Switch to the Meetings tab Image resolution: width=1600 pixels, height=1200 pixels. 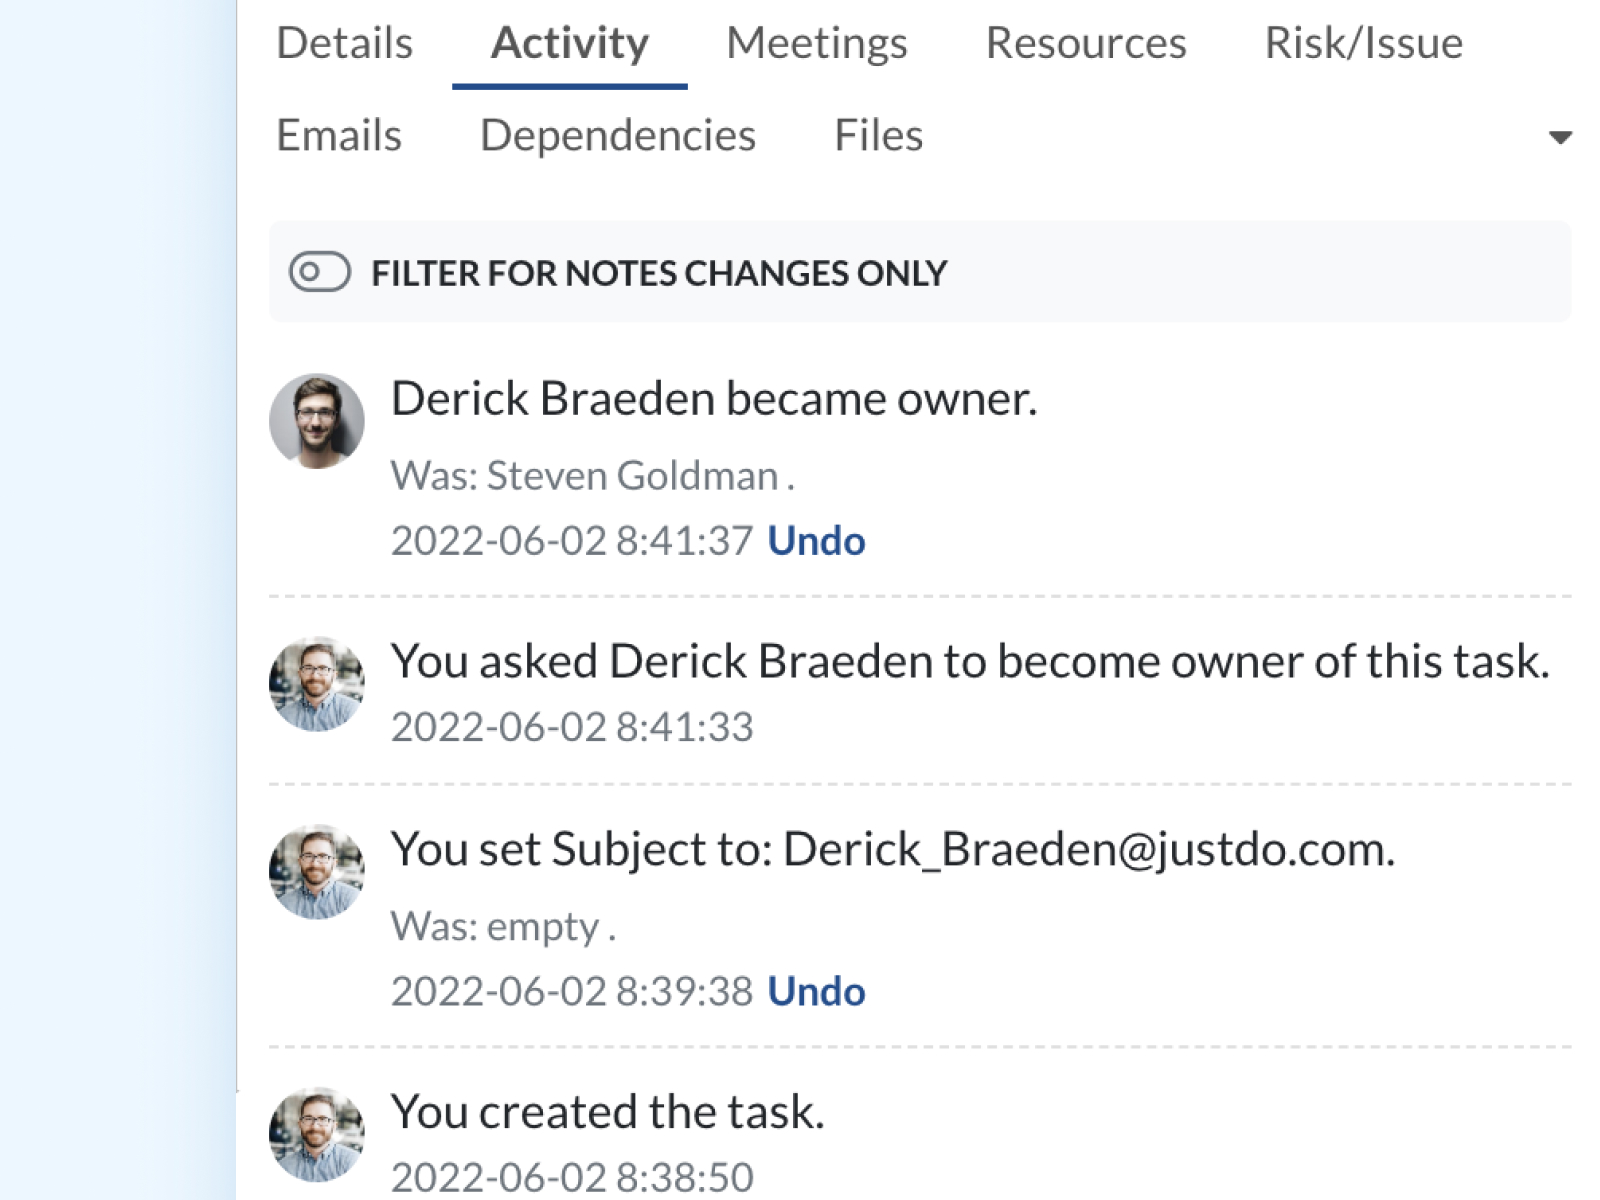pos(816,43)
